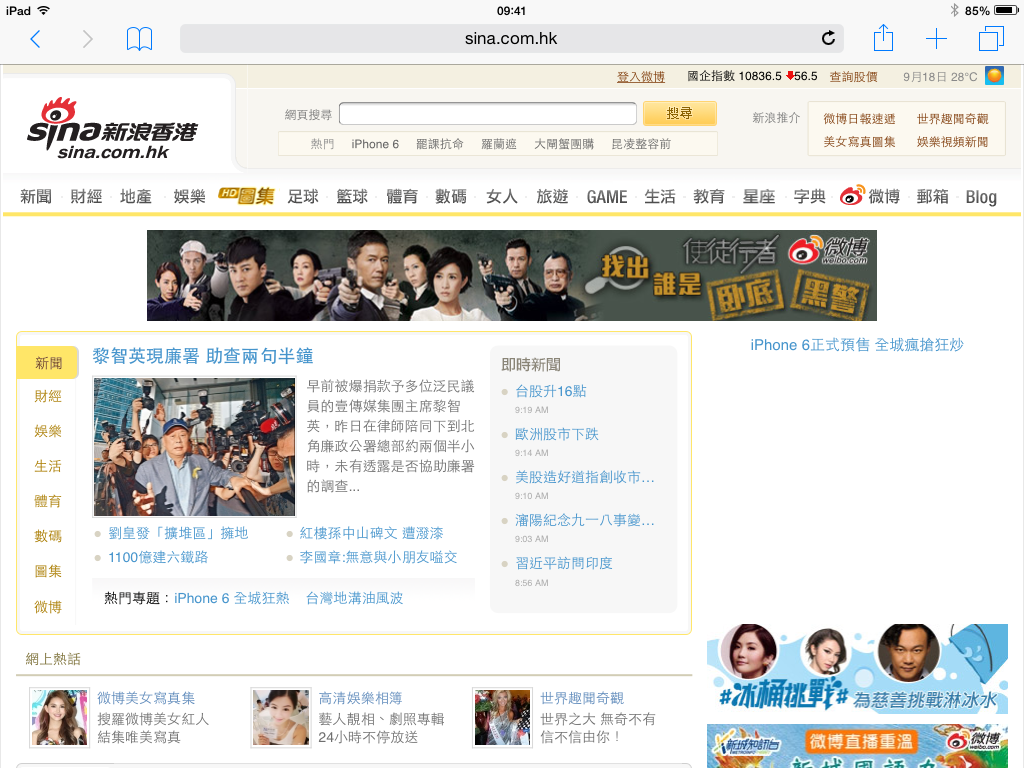This screenshot has width=1024, height=768.
Task: Reload the page with the refresh icon
Action: [x=828, y=39]
